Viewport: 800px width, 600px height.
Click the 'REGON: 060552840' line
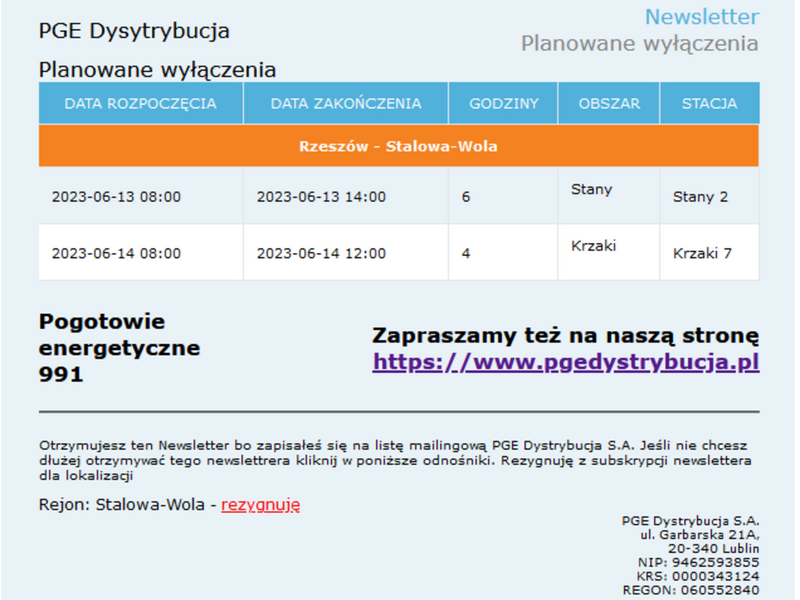click(x=691, y=590)
